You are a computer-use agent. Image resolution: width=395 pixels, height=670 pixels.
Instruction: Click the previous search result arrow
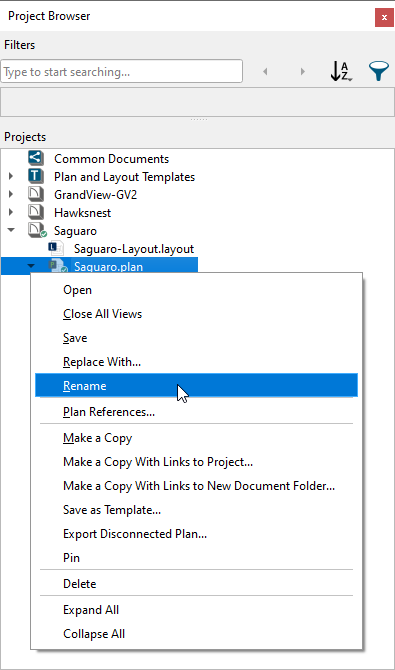click(265, 71)
